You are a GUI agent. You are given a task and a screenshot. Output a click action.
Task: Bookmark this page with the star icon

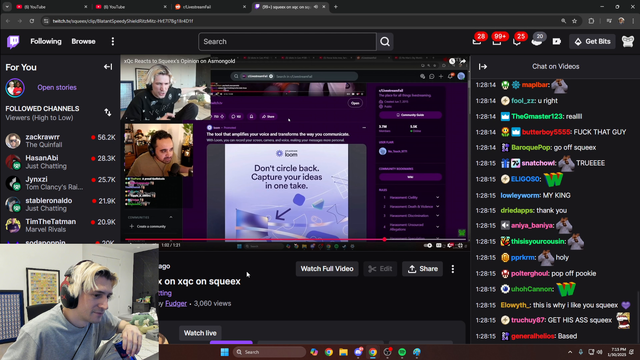[574, 21]
